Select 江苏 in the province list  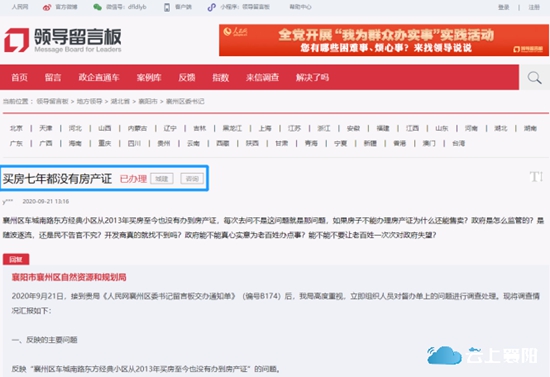(294, 128)
